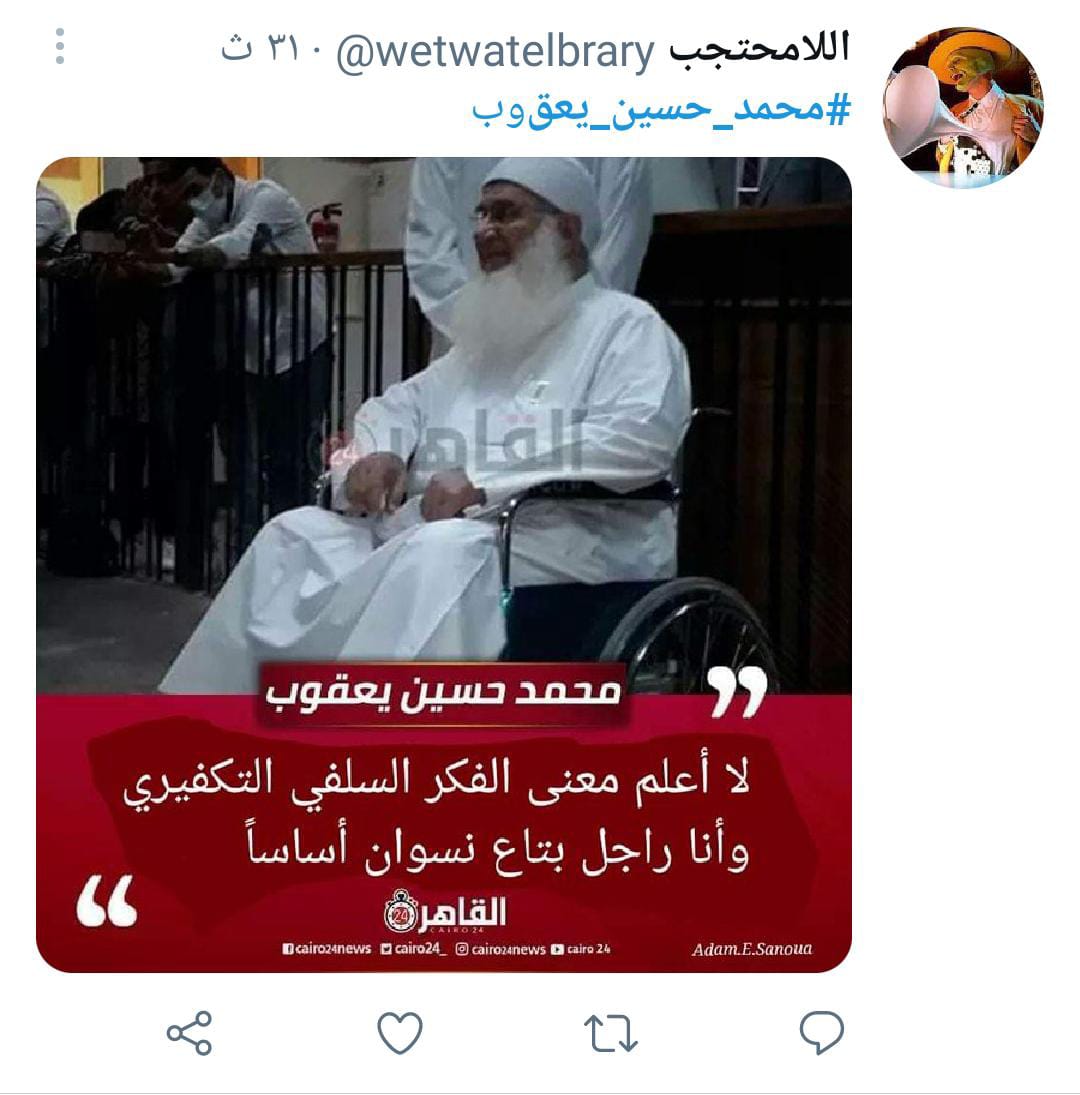Click the reply speech bubble icon
Image resolution: width=1080 pixels, height=1095 pixels.
point(822,1032)
